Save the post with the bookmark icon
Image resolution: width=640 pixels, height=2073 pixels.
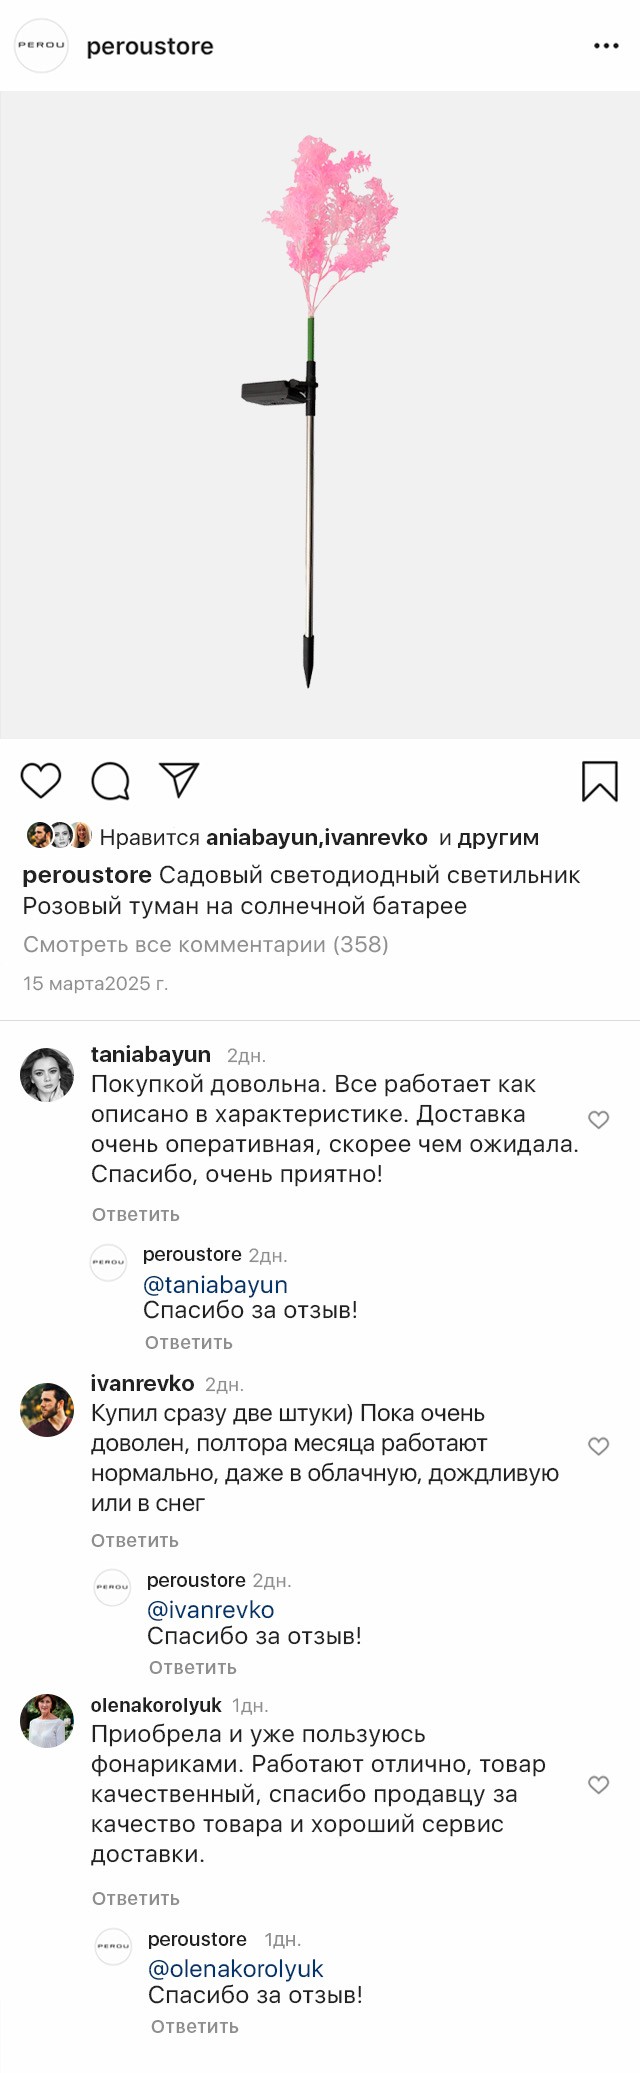599,781
